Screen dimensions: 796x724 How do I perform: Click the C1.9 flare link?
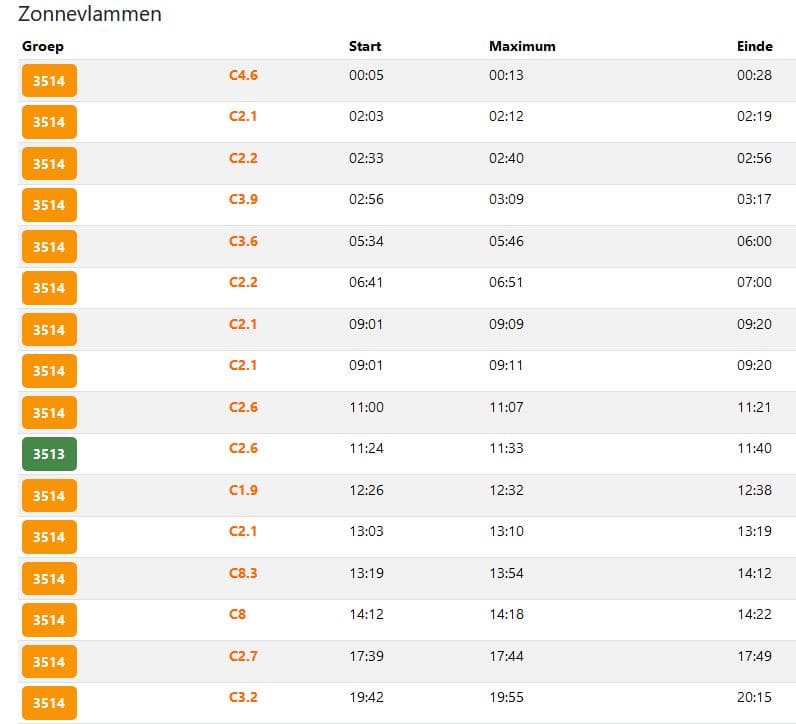pos(243,490)
